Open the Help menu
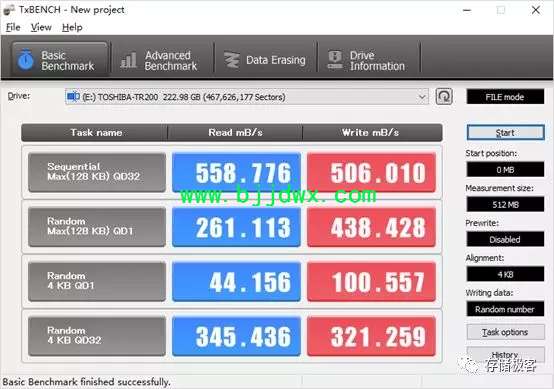The height and width of the screenshot is (389, 554). [72, 27]
